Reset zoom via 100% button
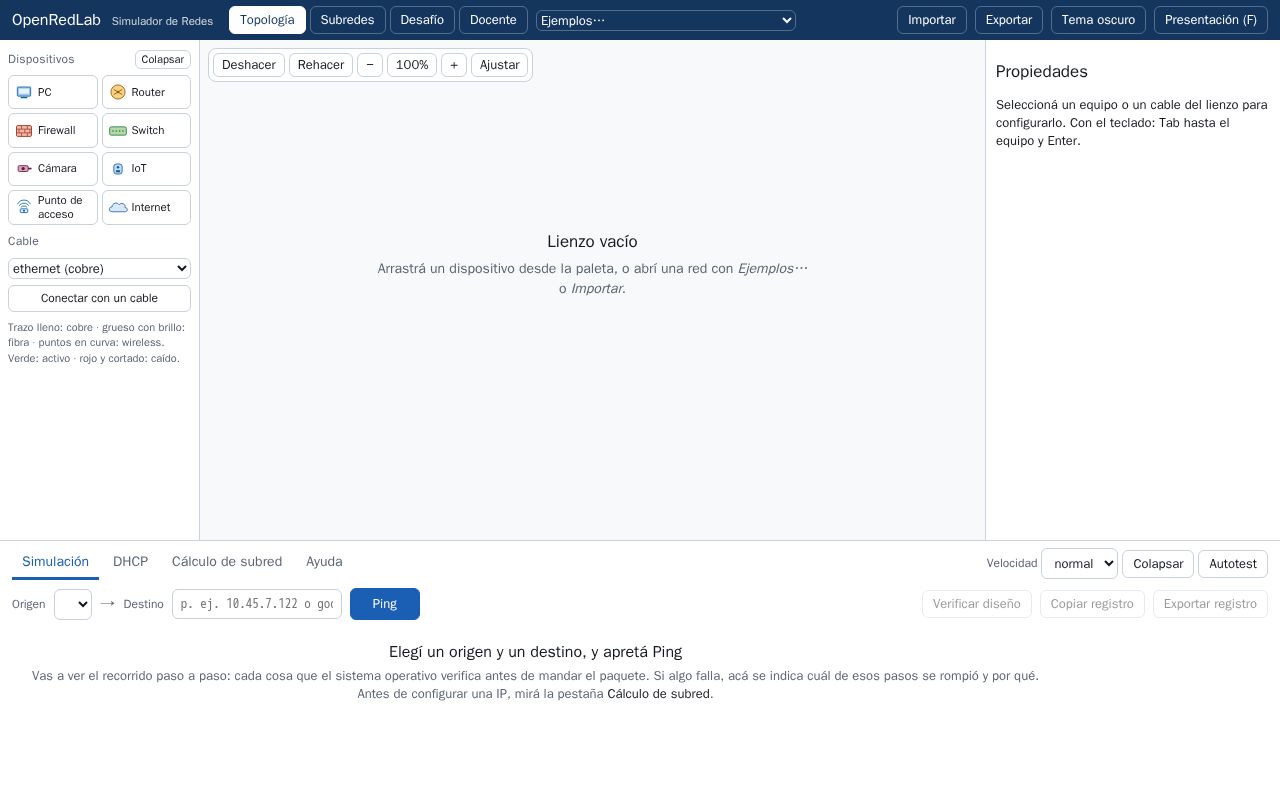1280x800 pixels. point(412,65)
